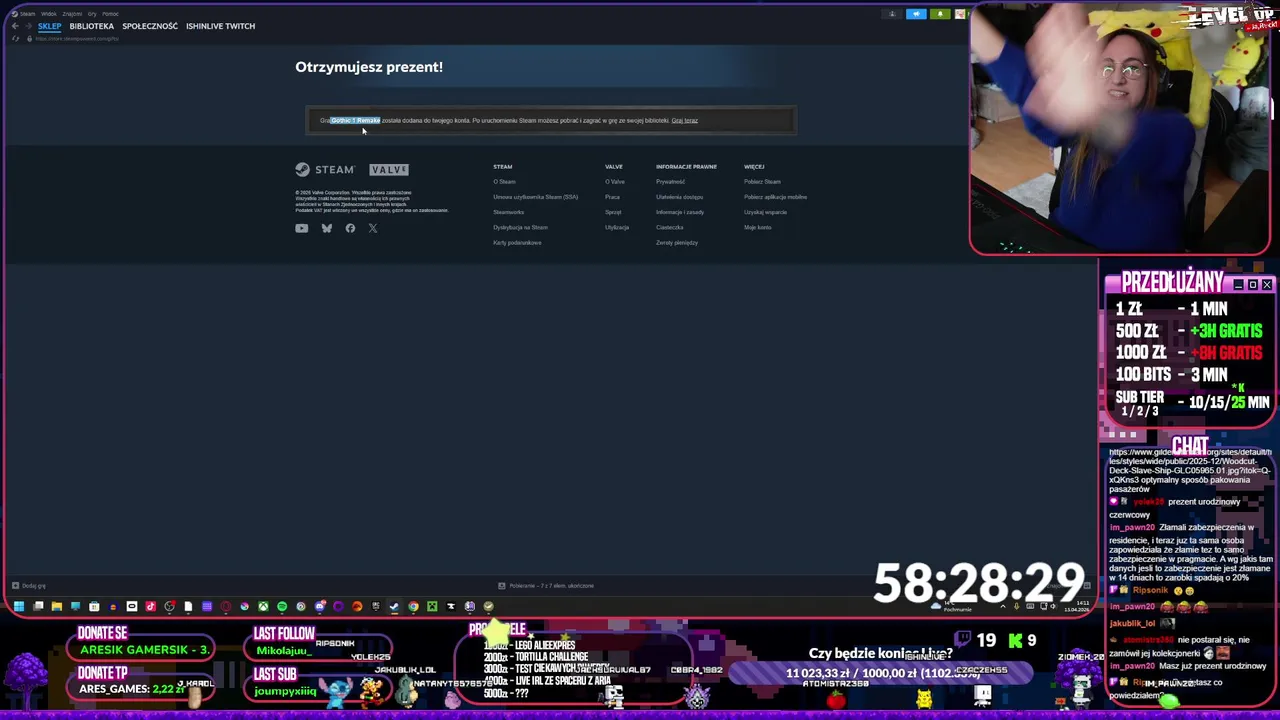
Task: Open Discord from the taskbar
Action: pos(320,606)
